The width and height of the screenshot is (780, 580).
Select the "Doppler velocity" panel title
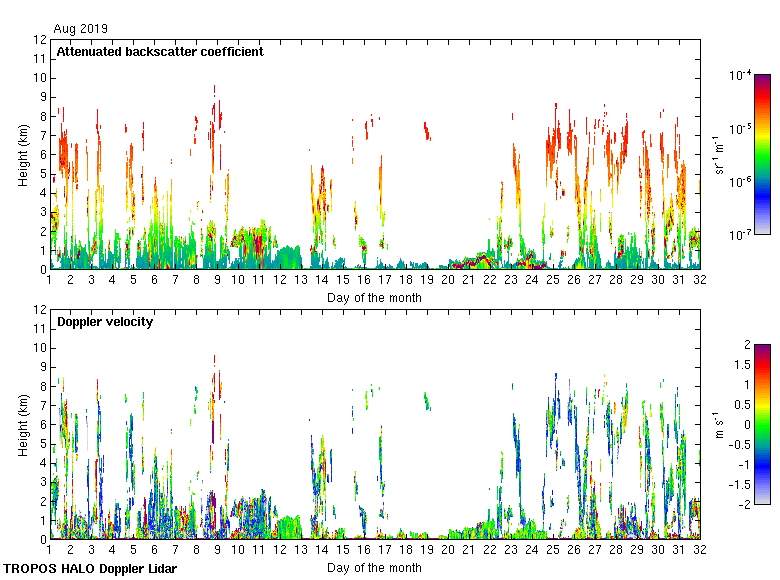point(104,322)
